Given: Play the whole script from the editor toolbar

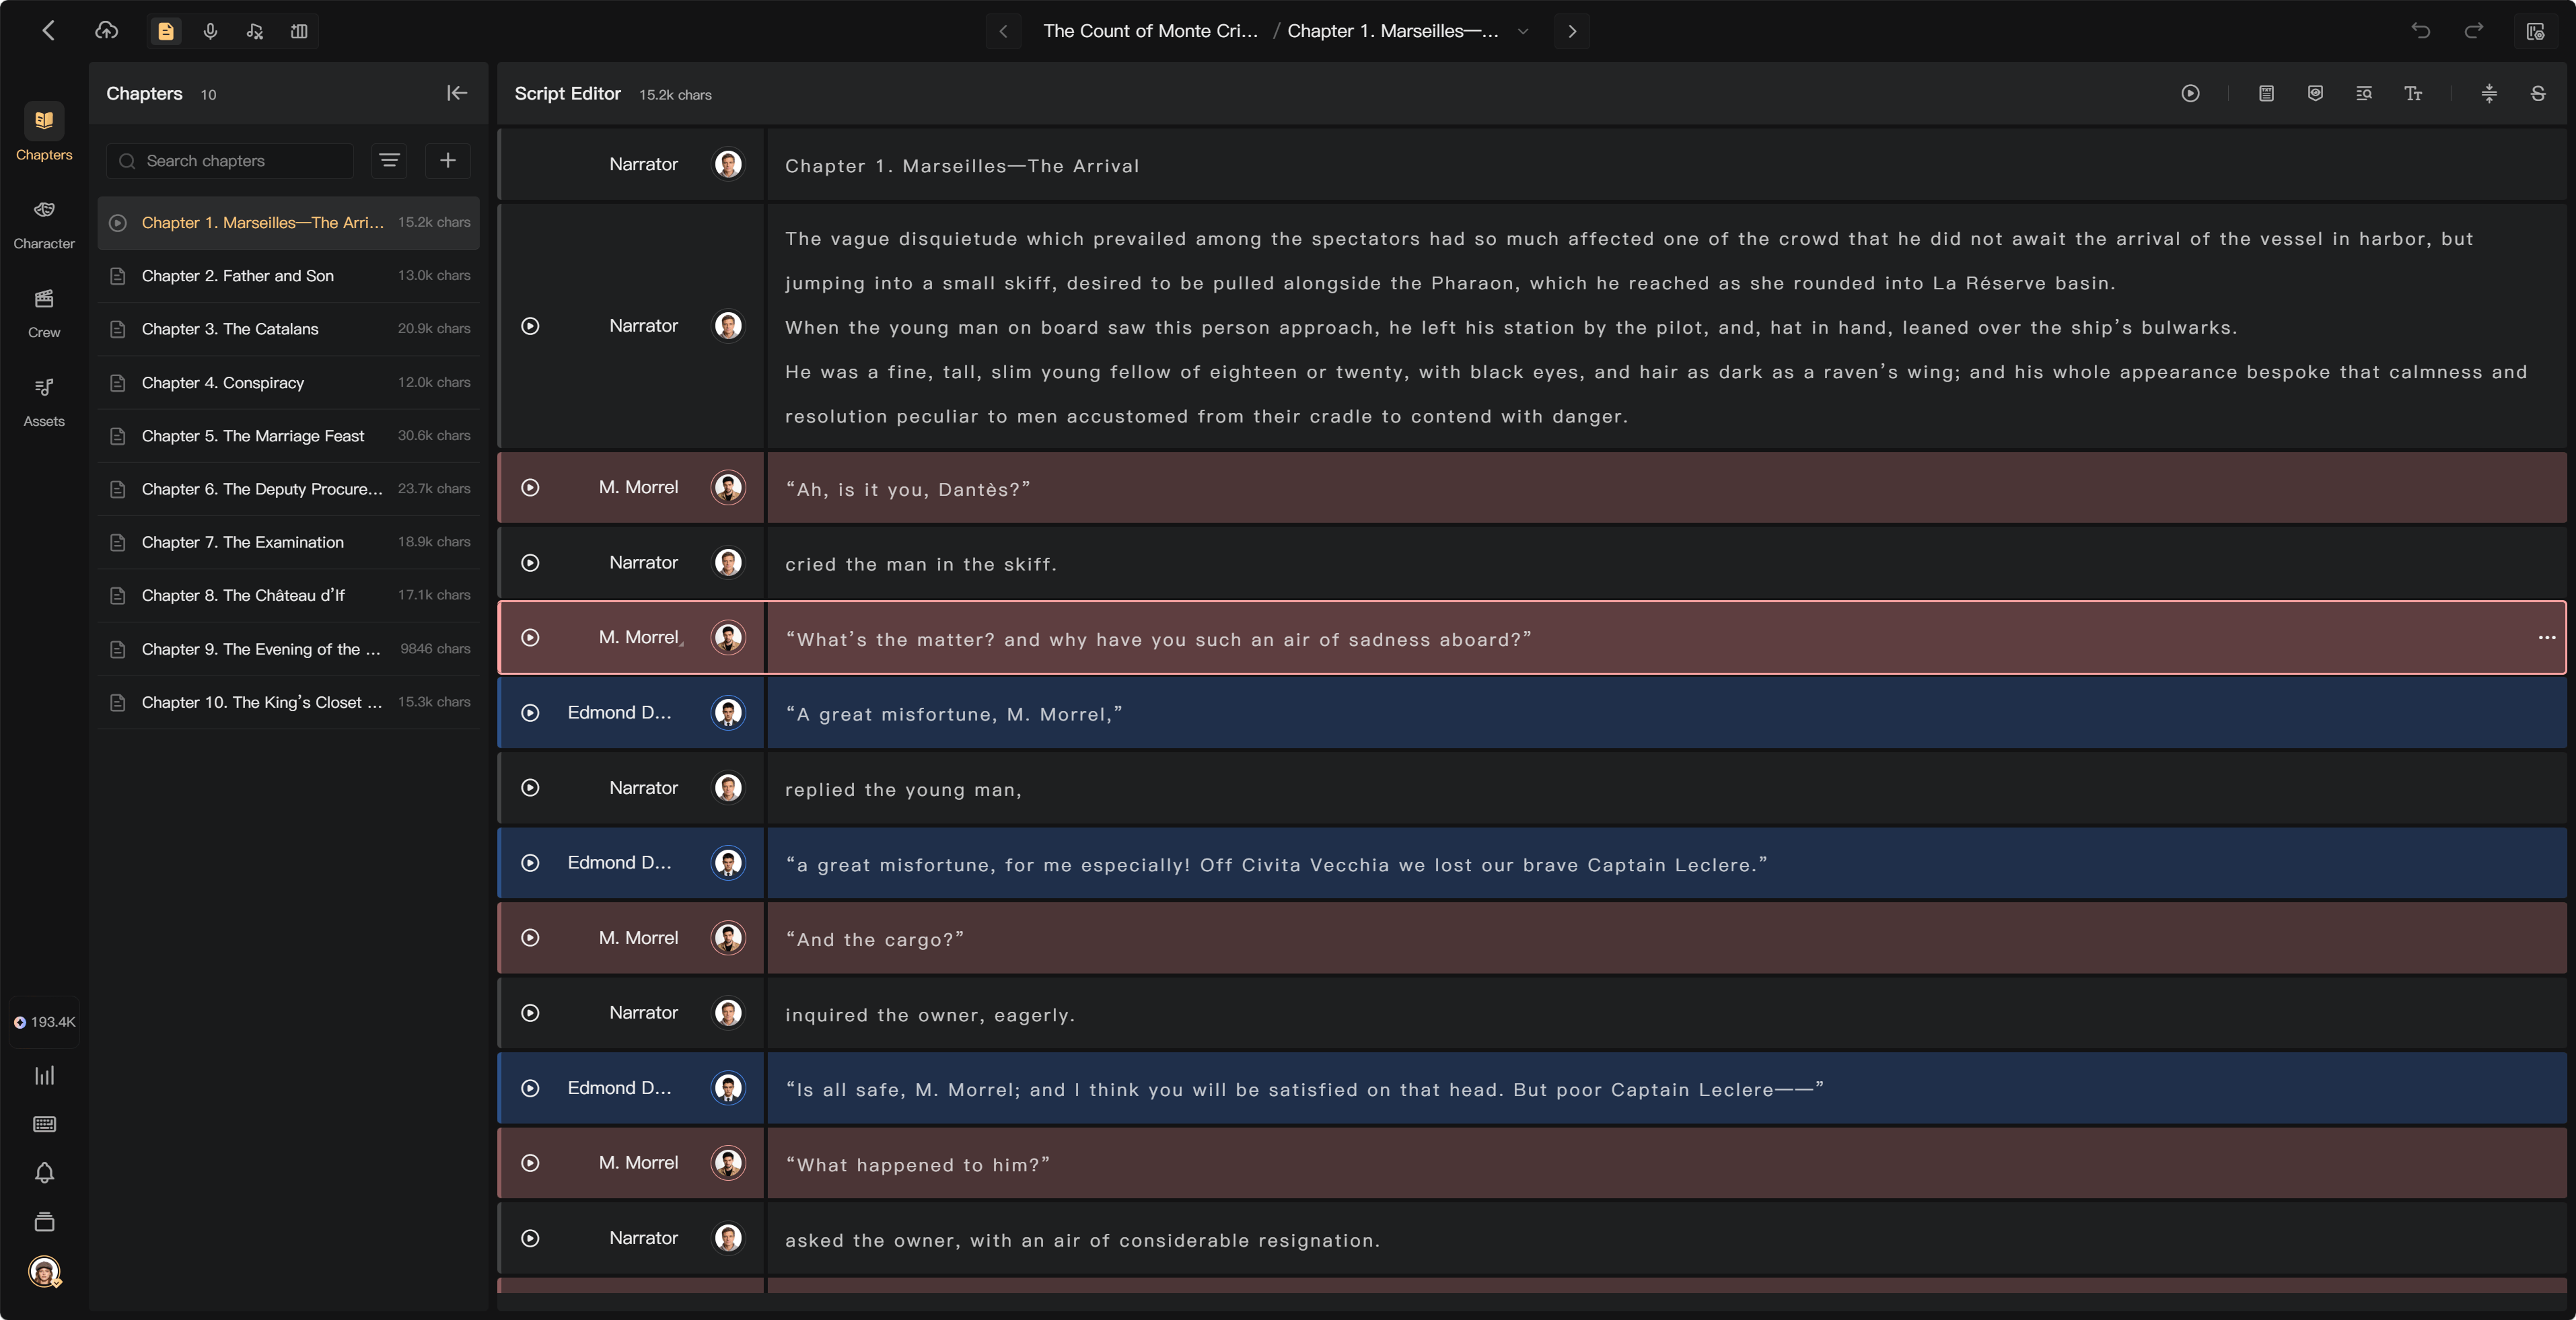Looking at the screenshot, I should click(2190, 93).
